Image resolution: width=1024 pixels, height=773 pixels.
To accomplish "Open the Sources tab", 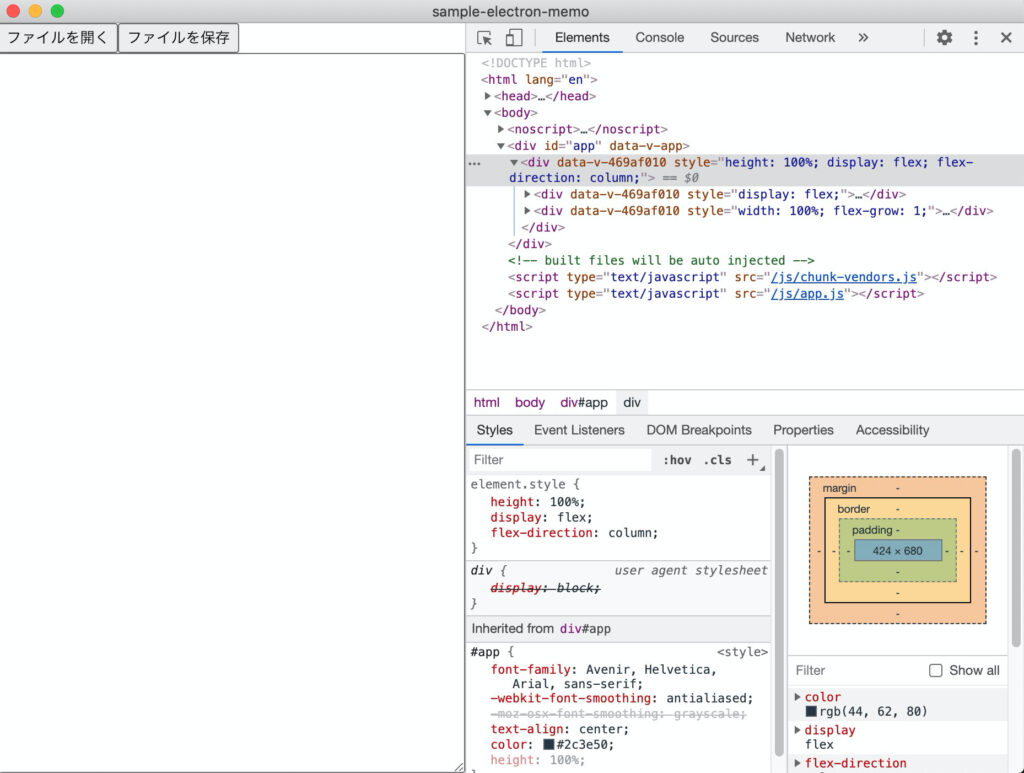I will [734, 38].
